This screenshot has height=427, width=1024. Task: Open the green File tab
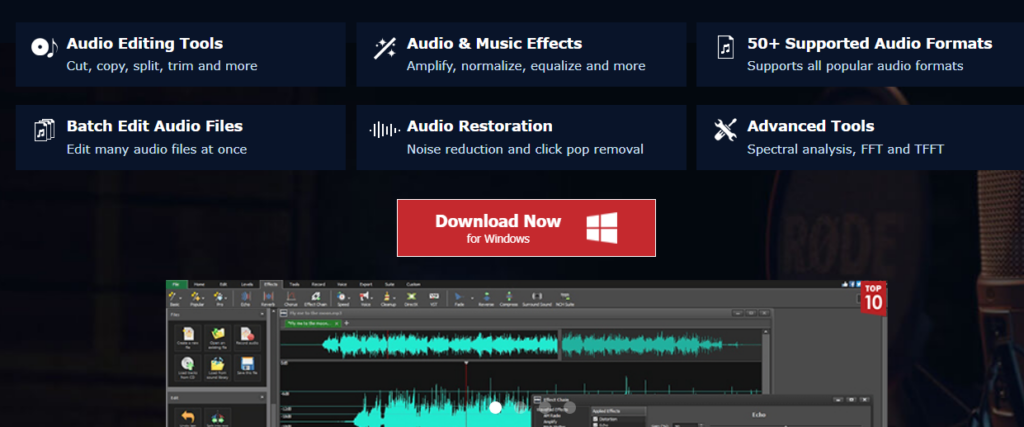click(176, 284)
